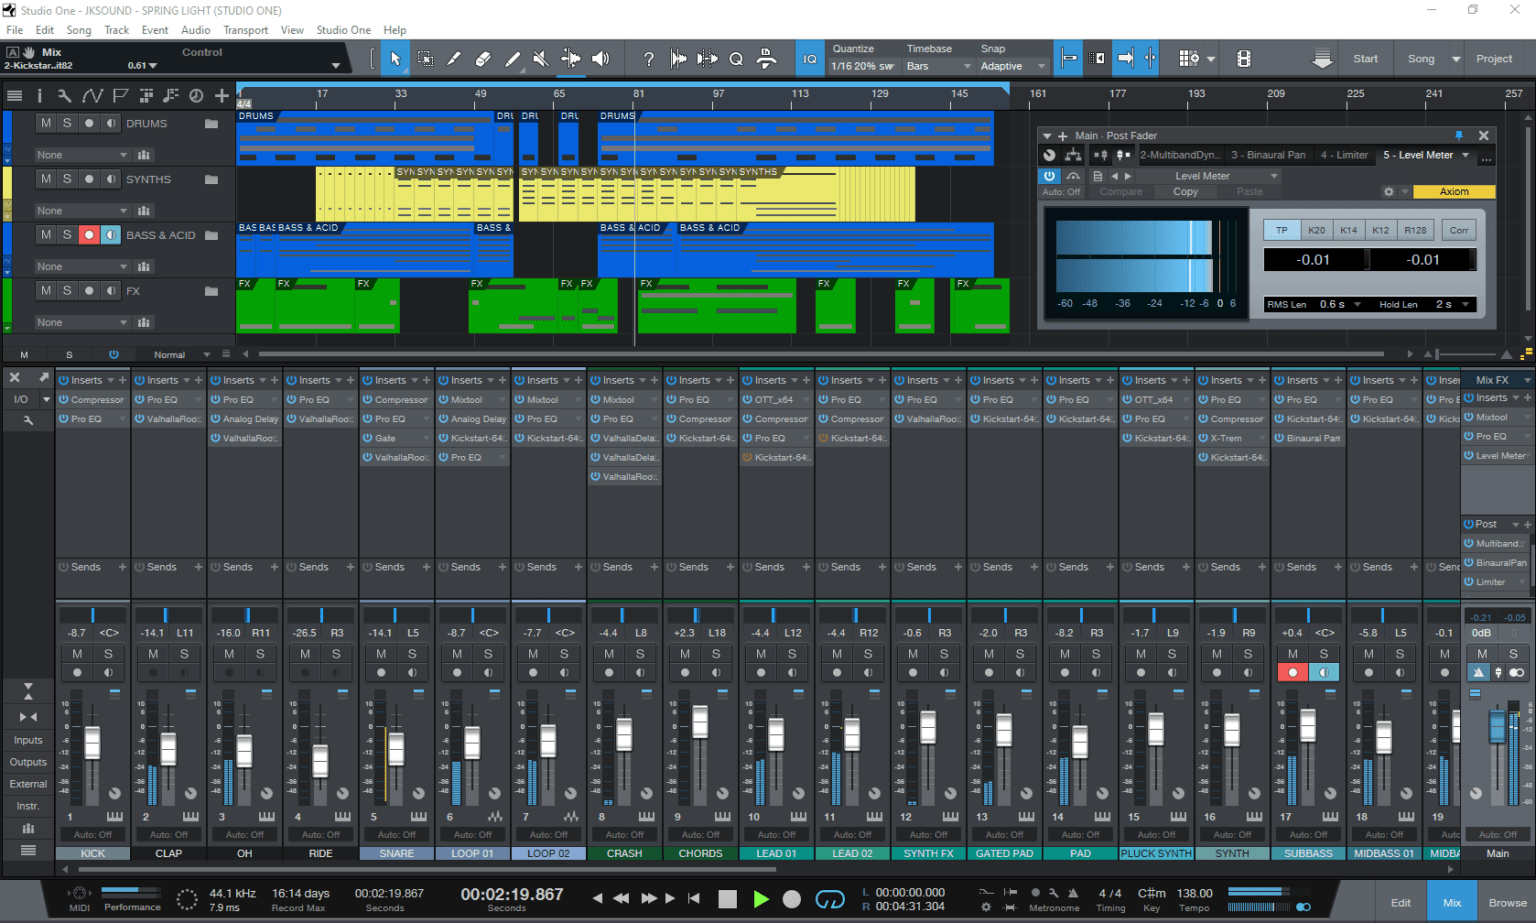
Task: Solo the SYNTHS track
Action: 67,179
